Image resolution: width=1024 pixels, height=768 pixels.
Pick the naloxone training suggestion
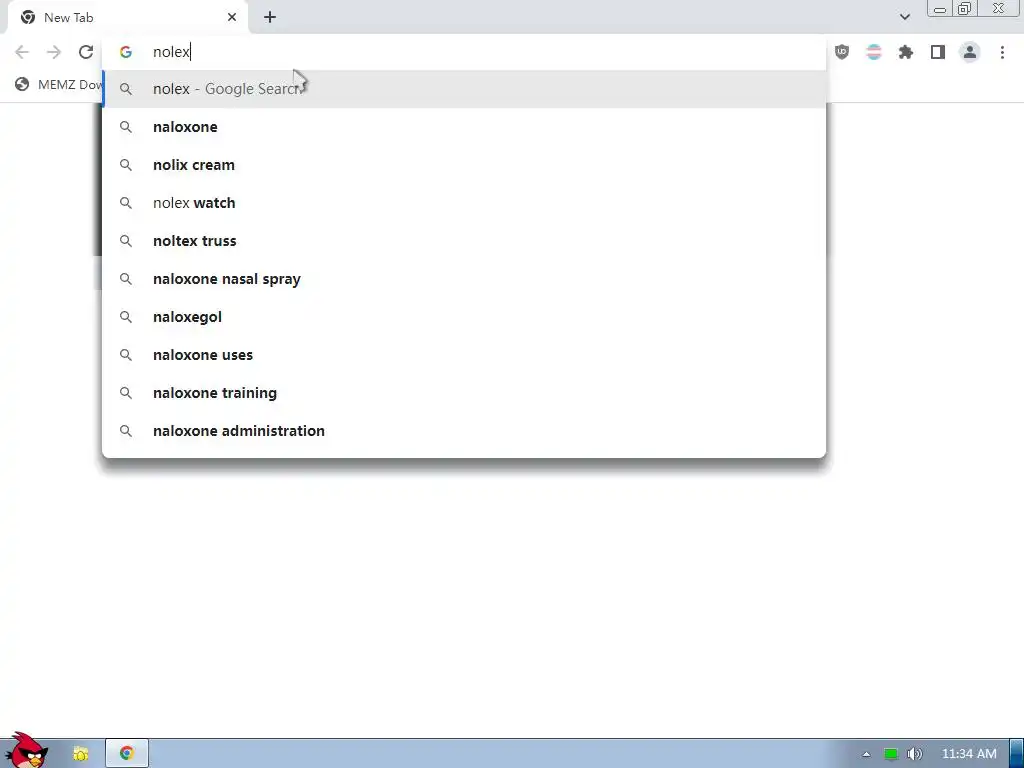(464, 392)
